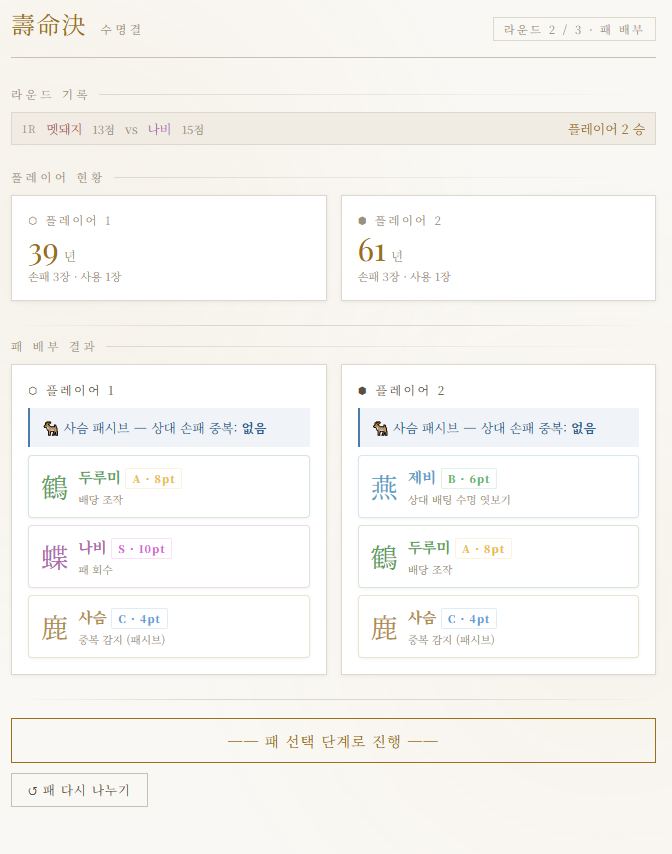Click Player 2's 61 년 lifespan value
672x854 pixels.
380,253
